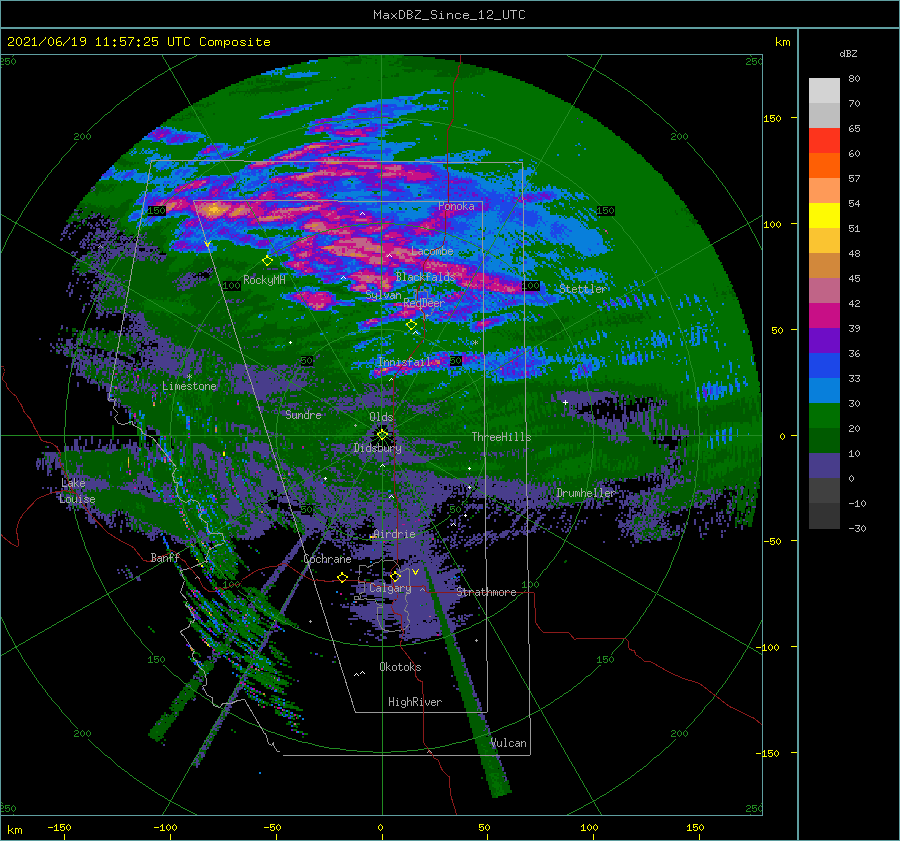Select the light orange 57-54 dBZ swatch
900x841 pixels.
click(x=824, y=191)
